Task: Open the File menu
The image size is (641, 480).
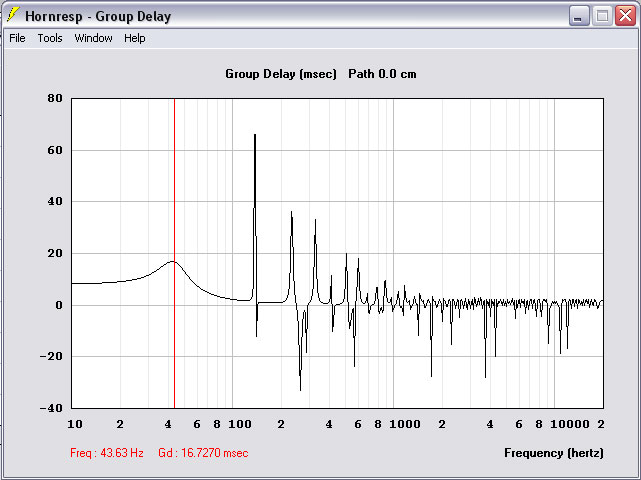Action: 17,38
